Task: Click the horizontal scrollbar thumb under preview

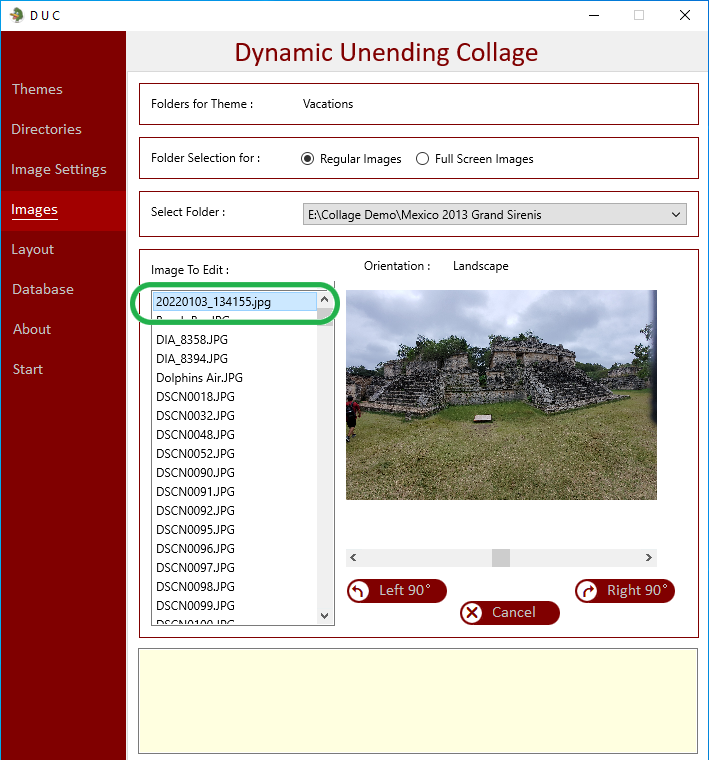Action: point(501,557)
